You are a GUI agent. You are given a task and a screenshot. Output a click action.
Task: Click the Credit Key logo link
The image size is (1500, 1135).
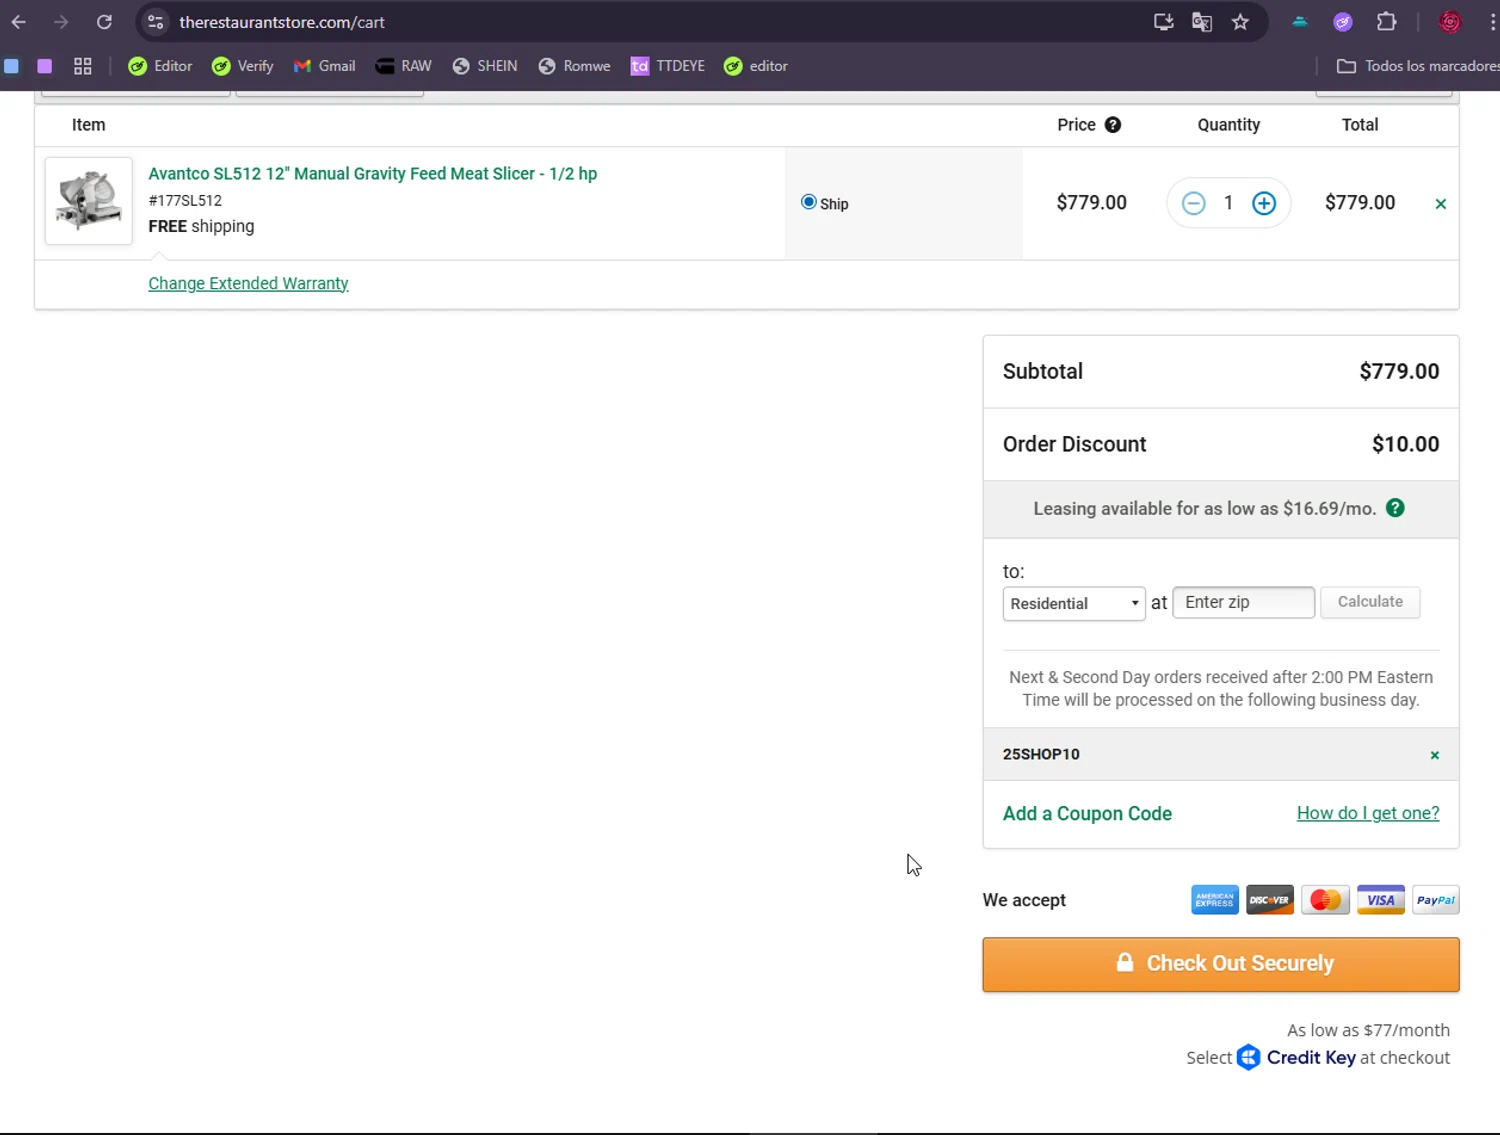click(x=1296, y=1057)
